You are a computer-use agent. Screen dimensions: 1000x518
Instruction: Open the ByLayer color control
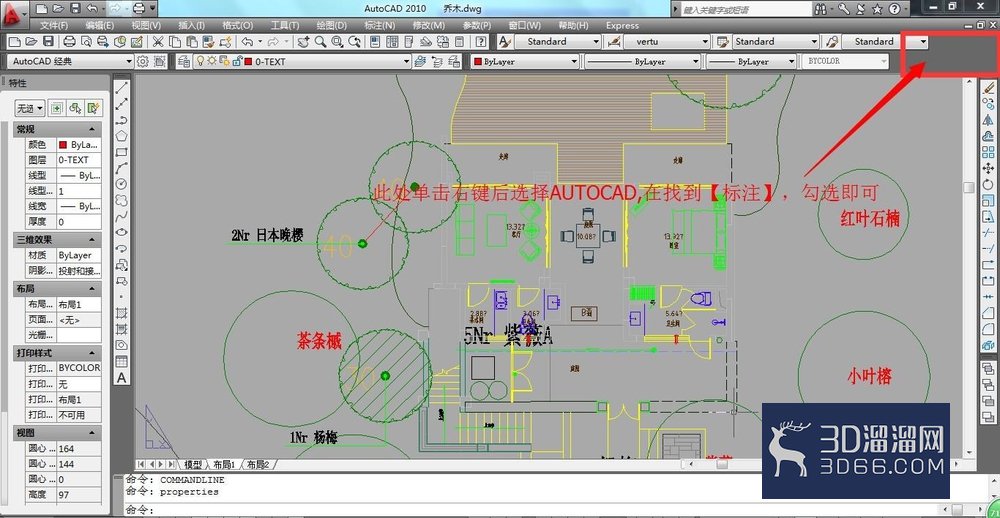coord(525,62)
